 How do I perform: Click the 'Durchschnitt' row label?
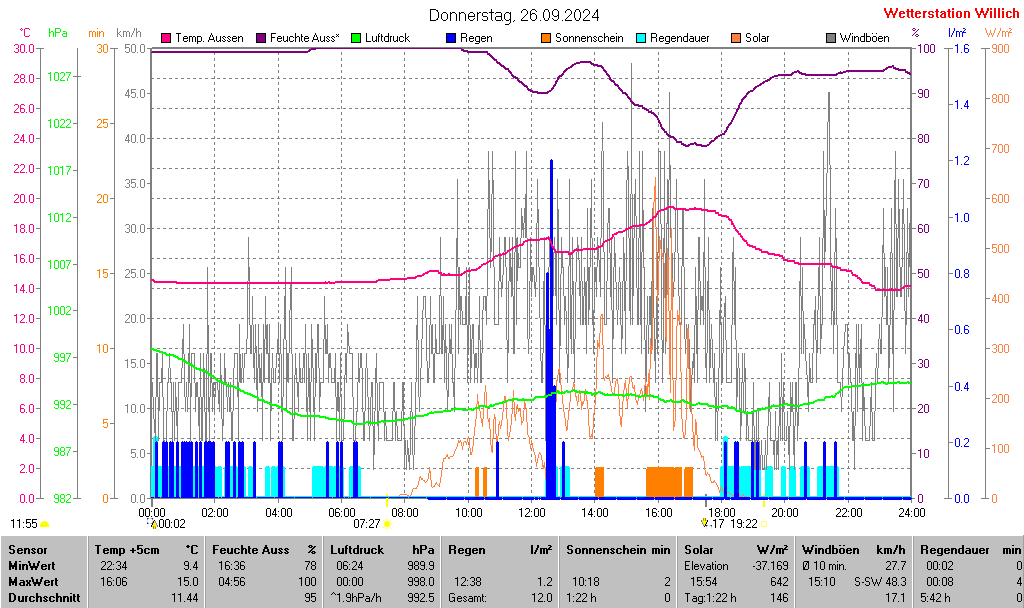coord(44,597)
